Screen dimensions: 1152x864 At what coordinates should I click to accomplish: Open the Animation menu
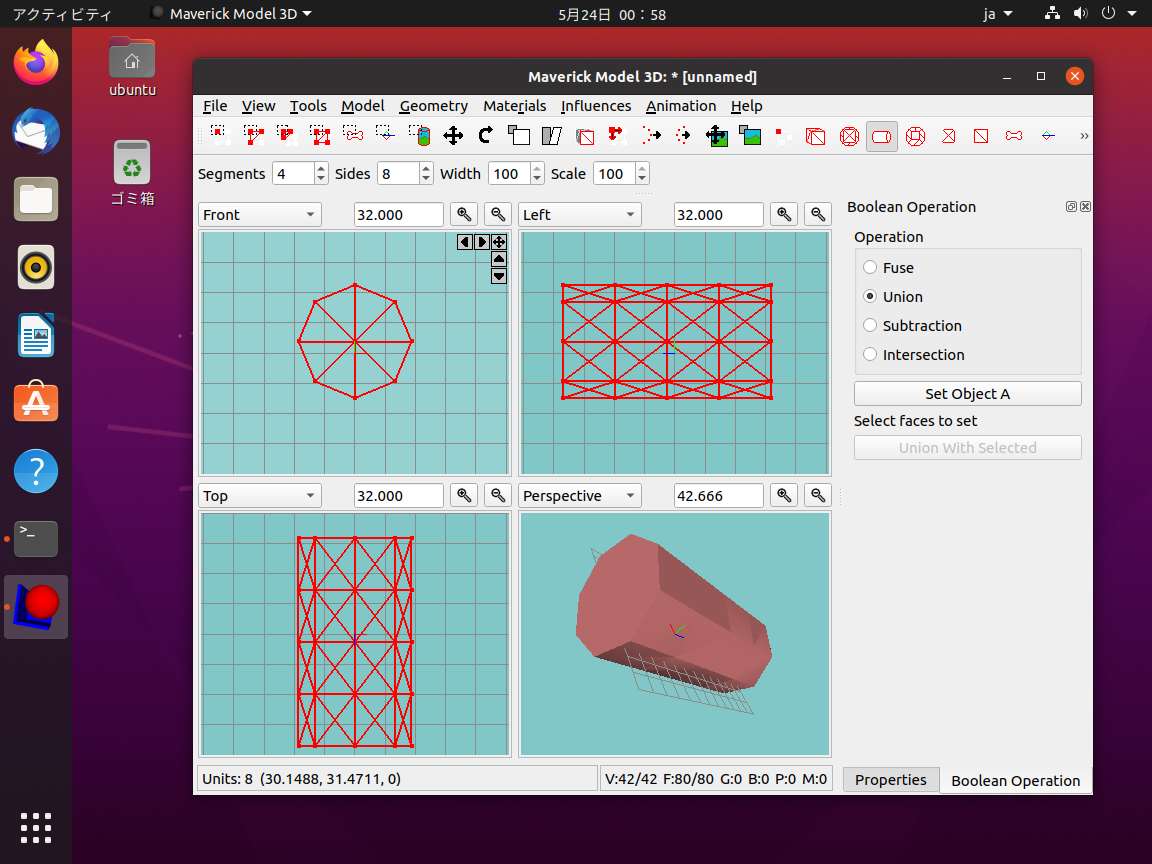click(x=681, y=106)
